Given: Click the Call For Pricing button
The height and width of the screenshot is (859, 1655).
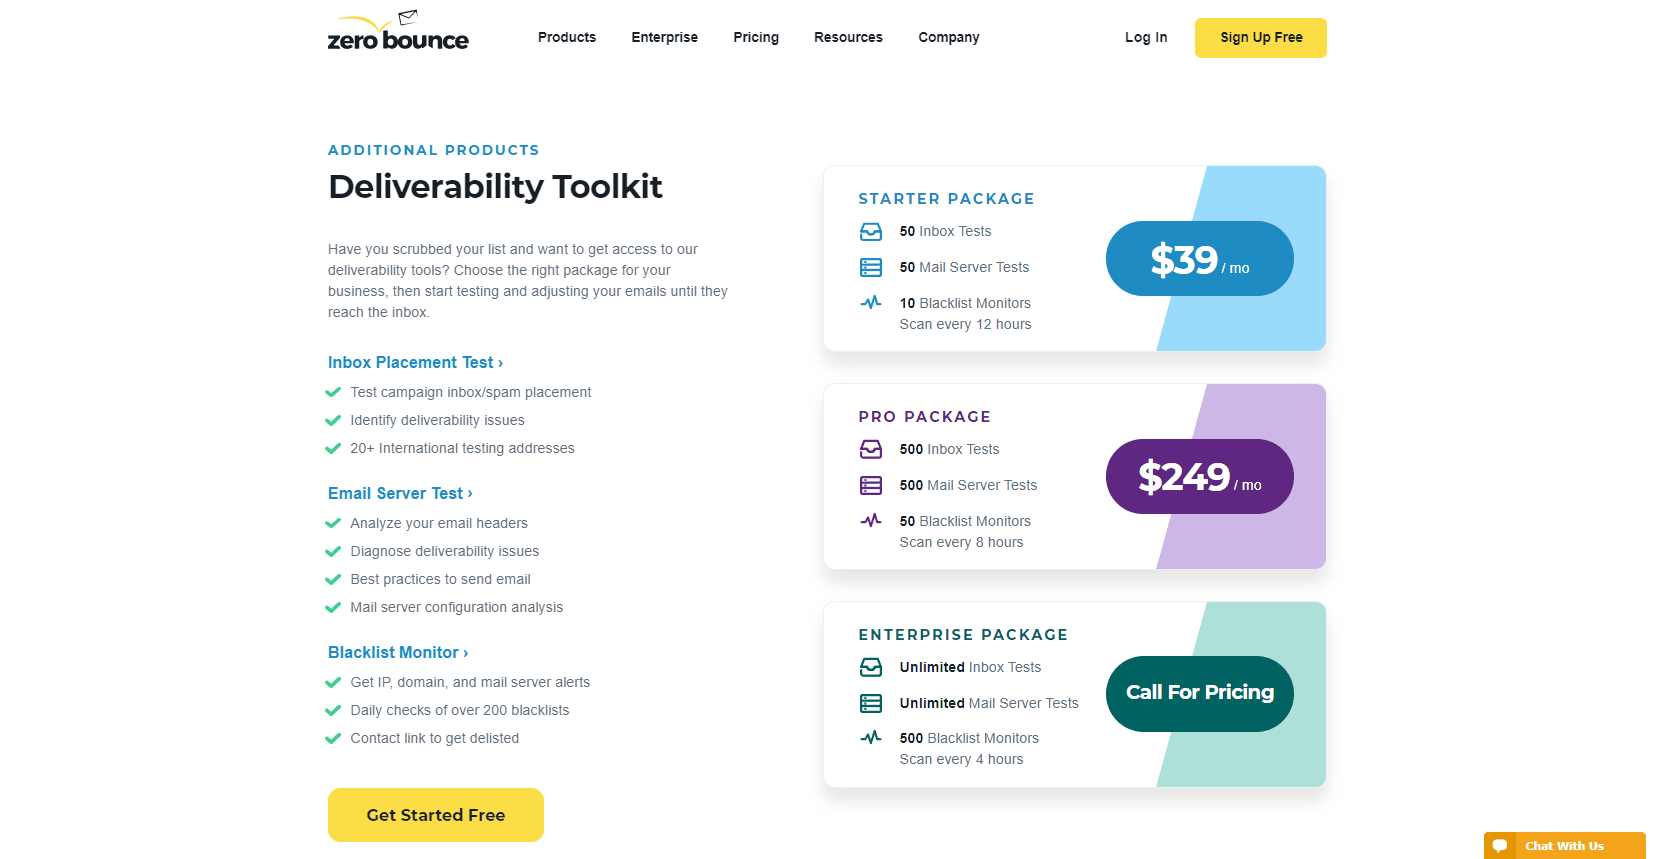Looking at the screenshot, I should 1199,693.
